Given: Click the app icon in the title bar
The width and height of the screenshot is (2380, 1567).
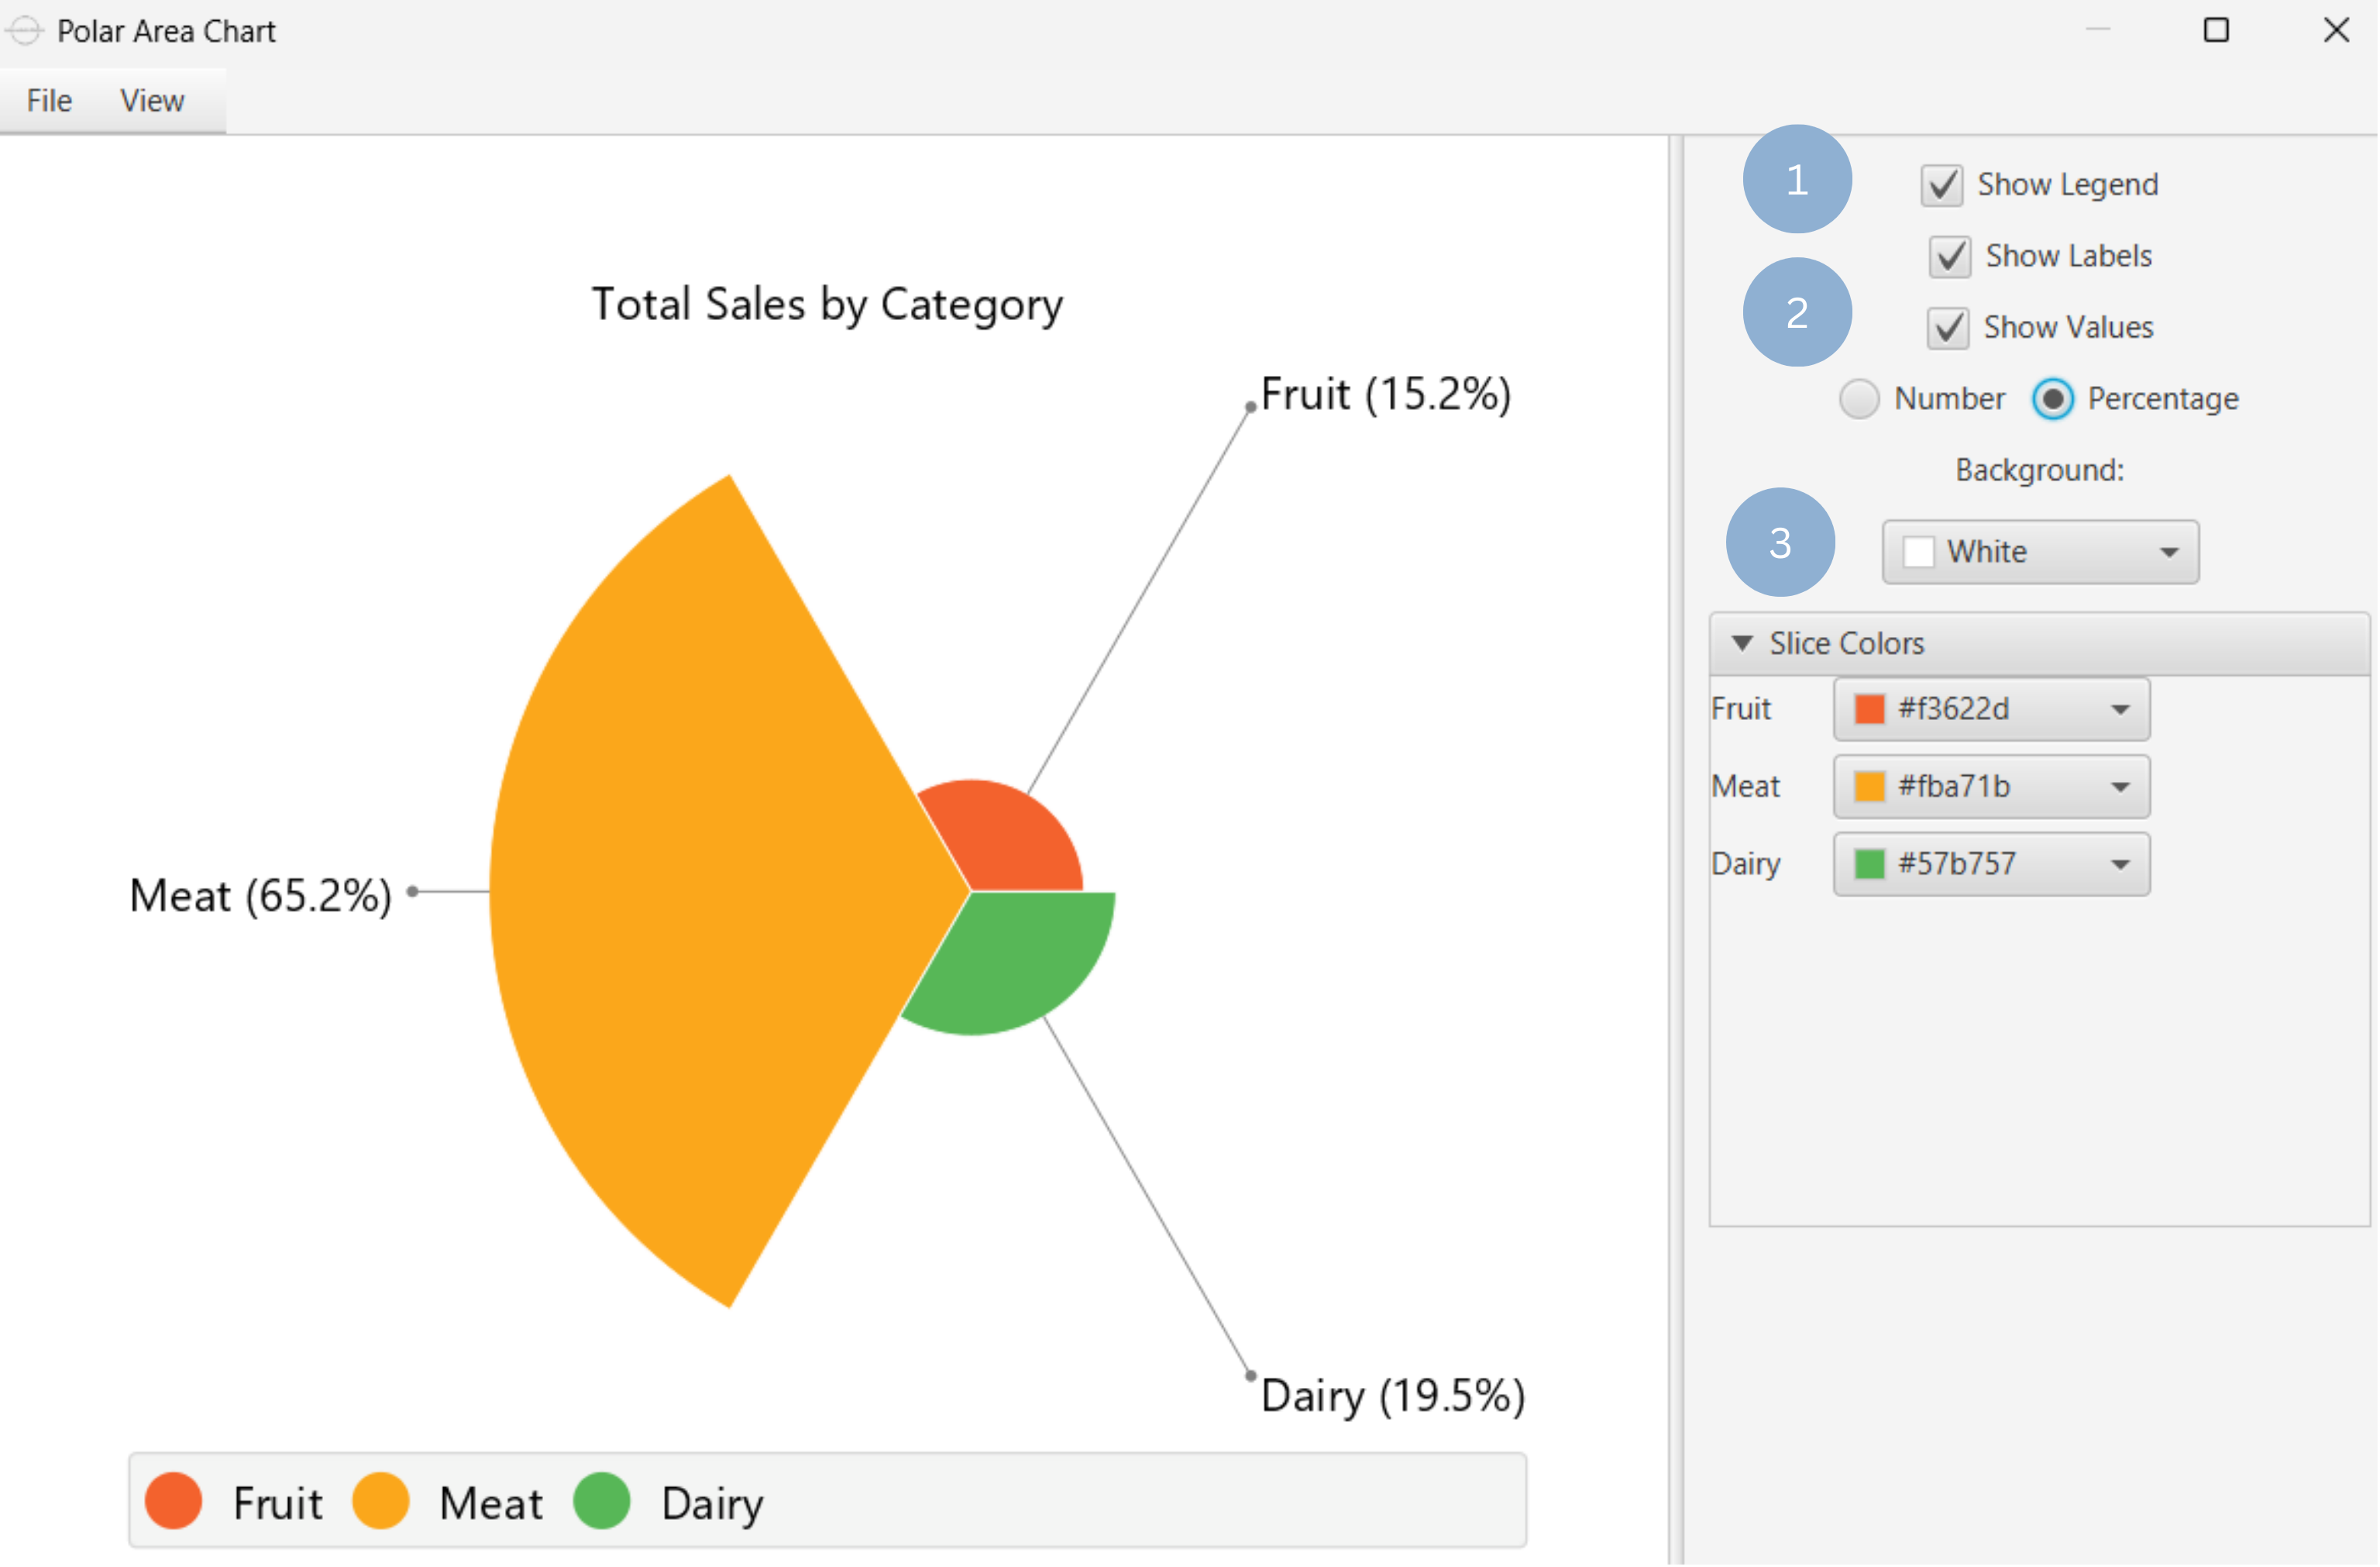Looking at the screenshot, I should point(25,31).
